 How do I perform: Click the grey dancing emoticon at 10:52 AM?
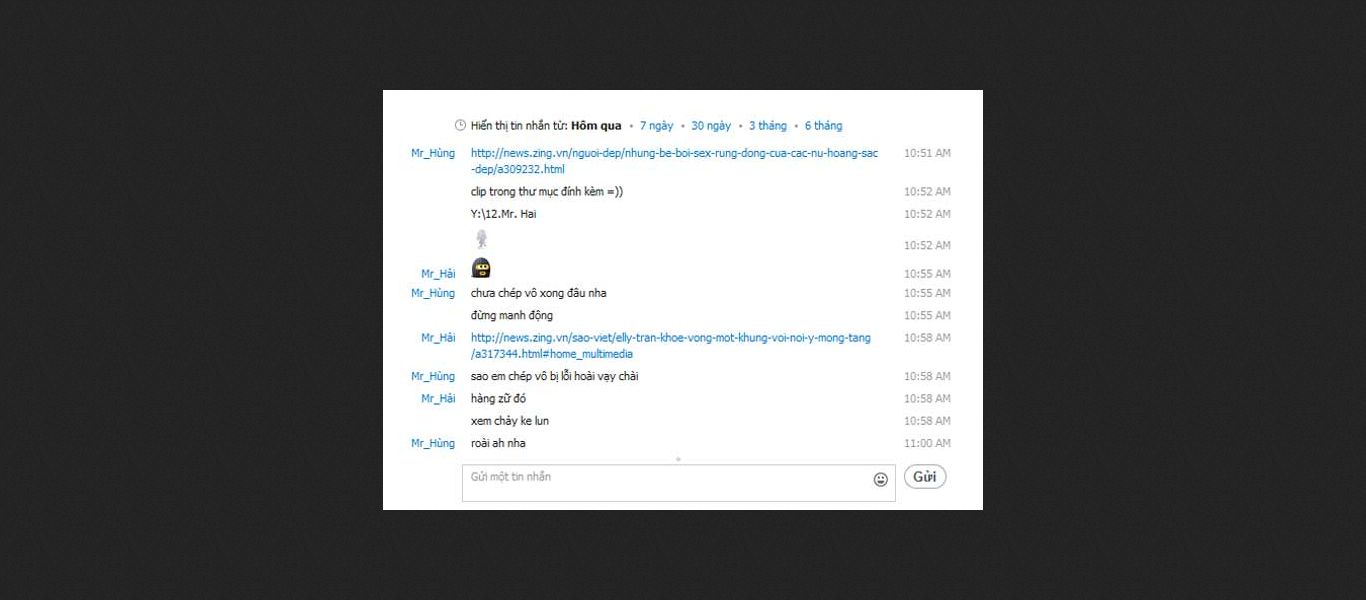click(481, 239)
